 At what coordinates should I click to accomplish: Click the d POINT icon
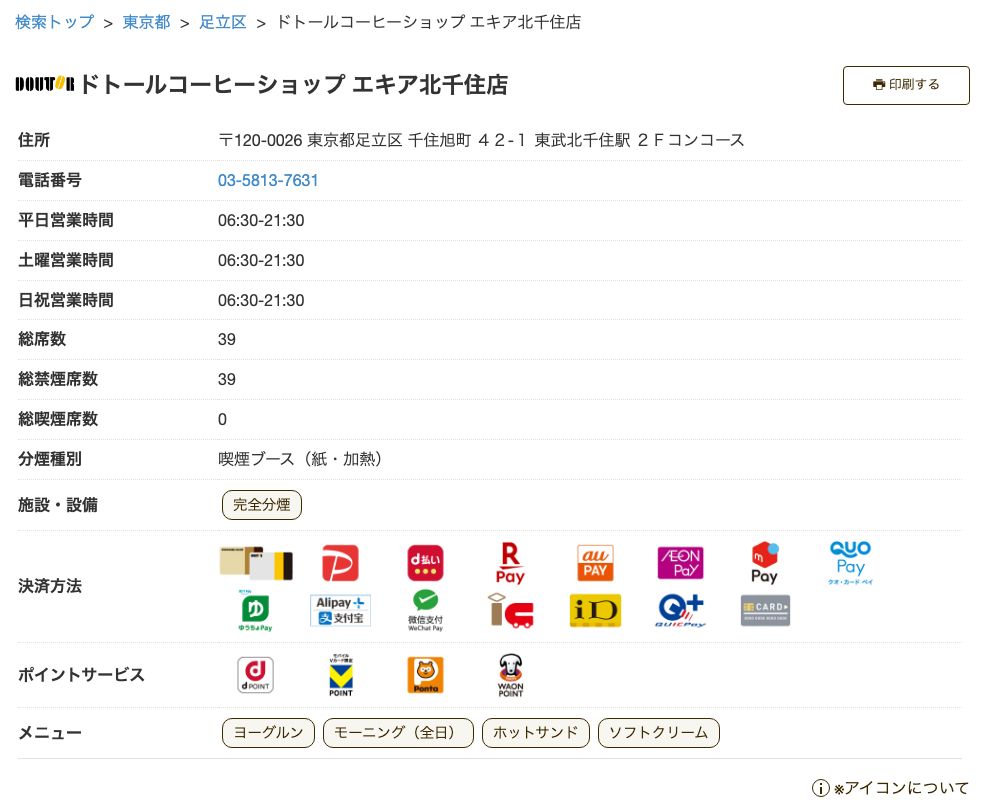coord(255,675)
